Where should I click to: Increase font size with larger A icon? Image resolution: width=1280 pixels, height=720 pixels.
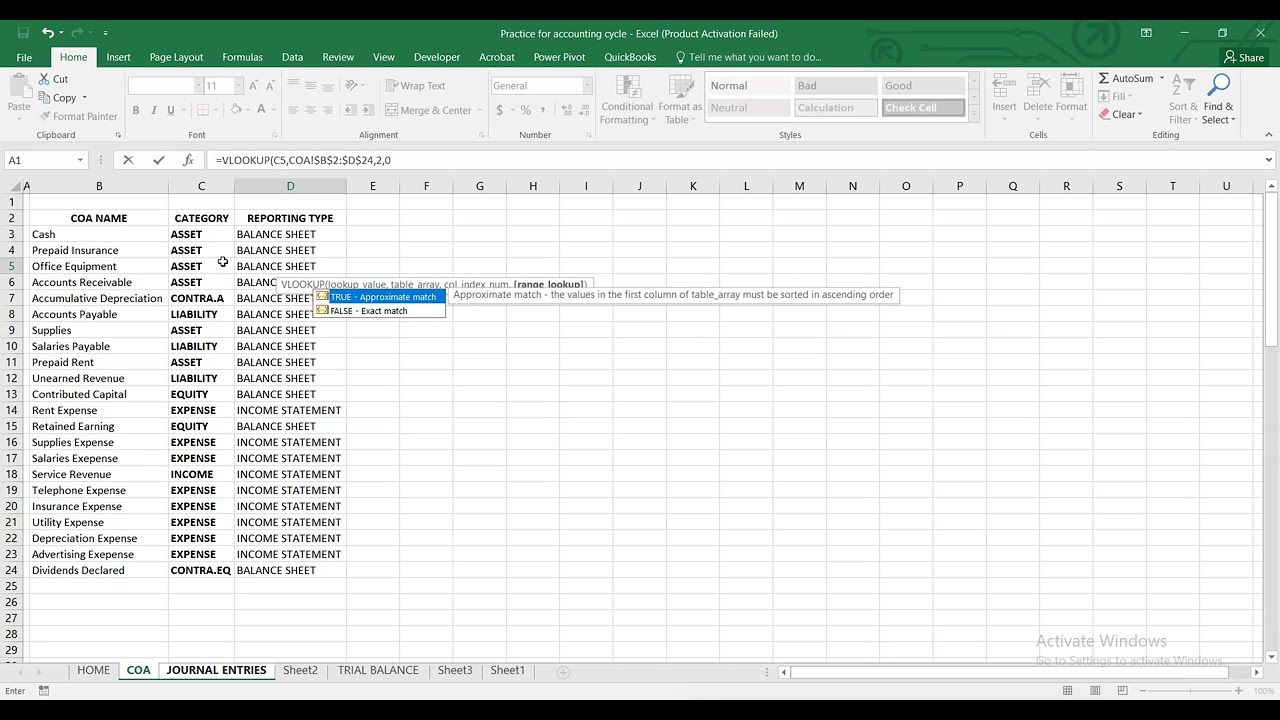pos(254,86)
